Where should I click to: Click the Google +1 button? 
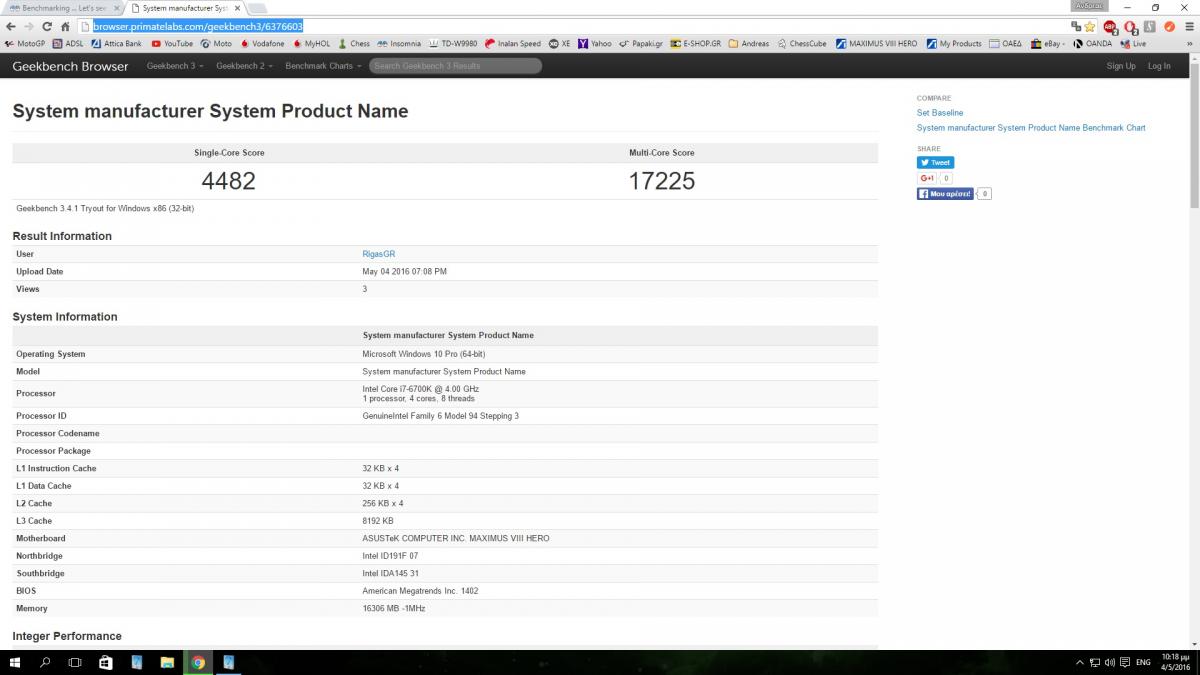[x=928, y=178]
